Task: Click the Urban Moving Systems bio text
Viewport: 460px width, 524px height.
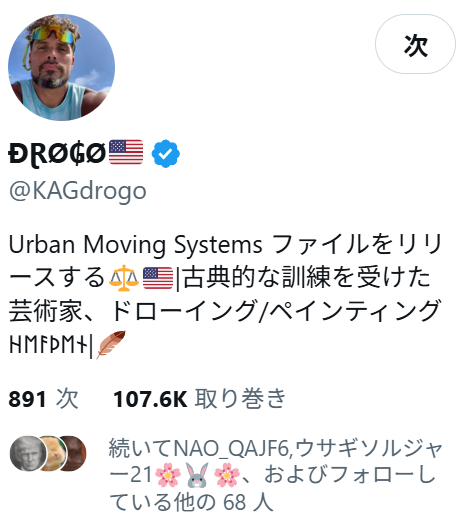Action: click(135, 245)
